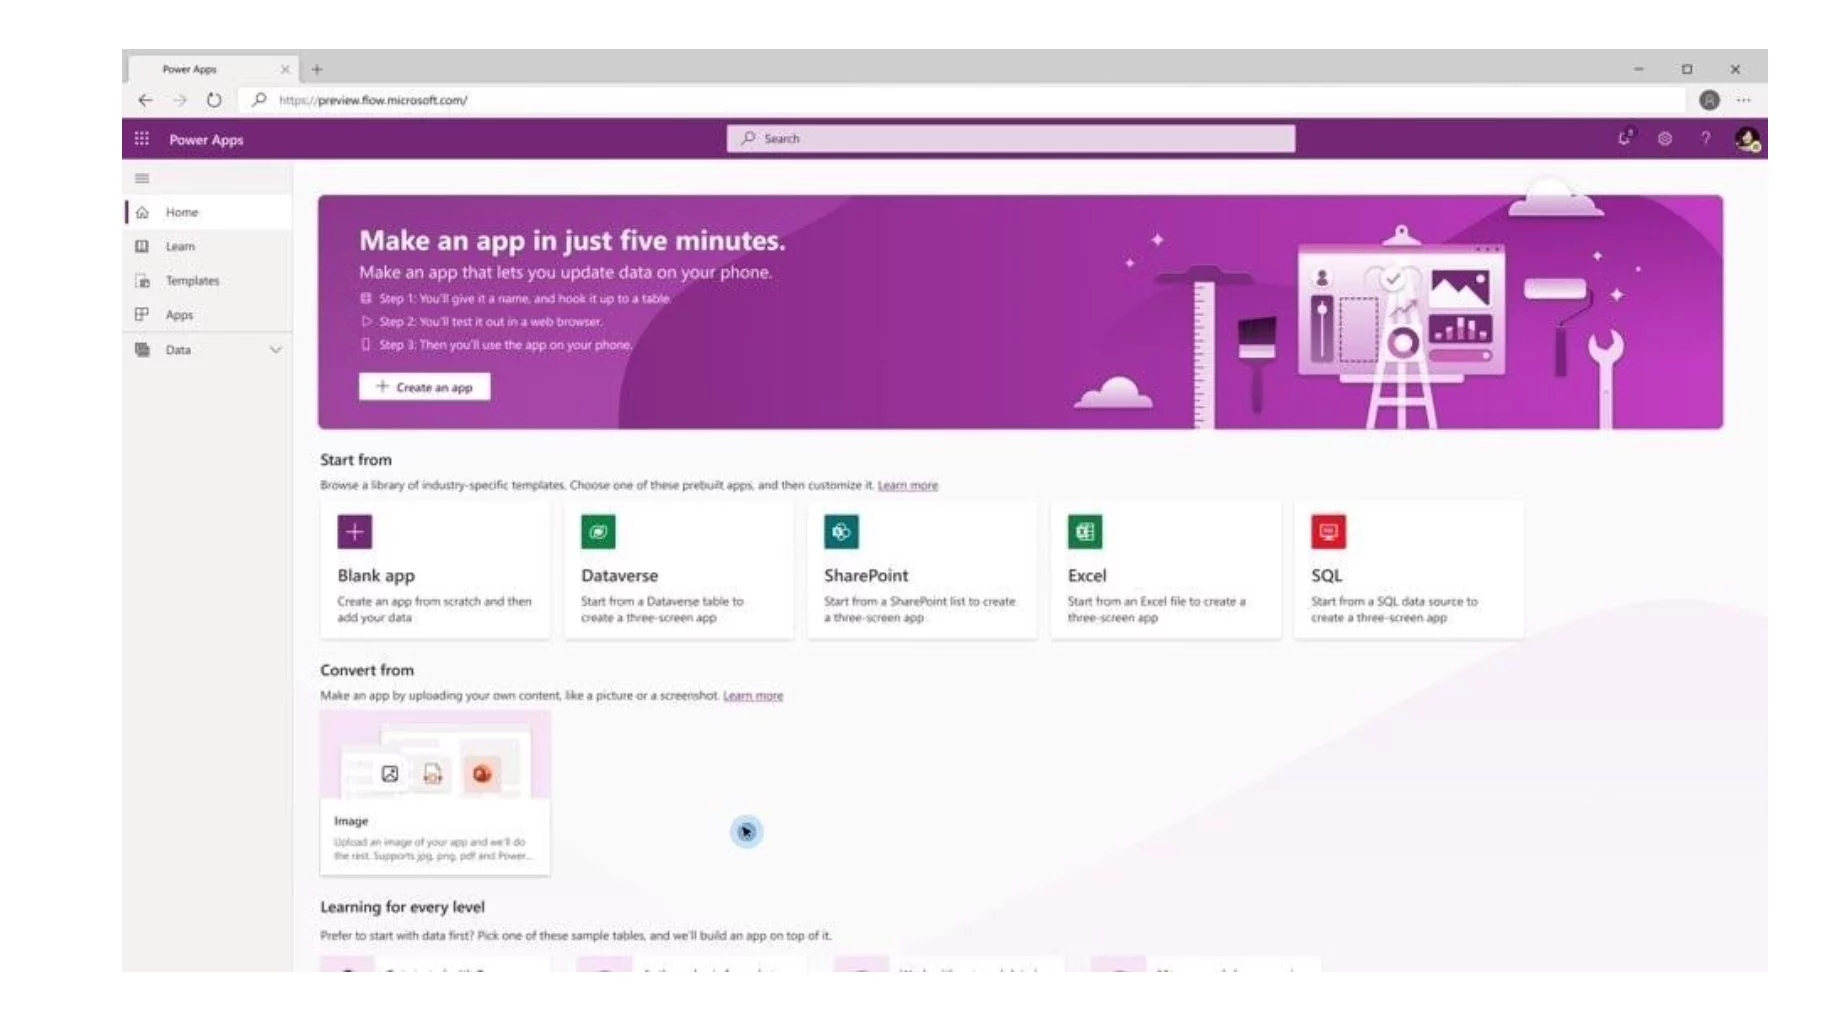Open the browser more options ellipsis
The width and height of the screenshot is (1842, 1018).
[x=1744, y=100]
